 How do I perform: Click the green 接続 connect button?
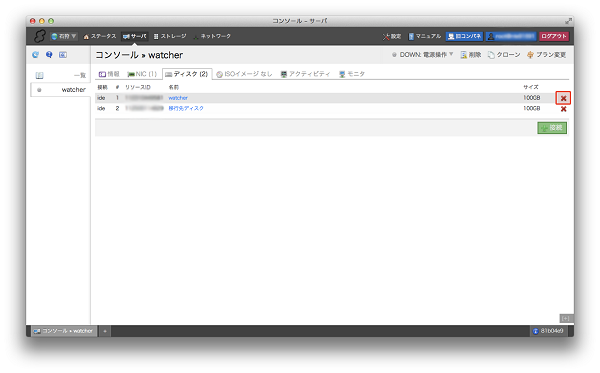[552, 128]
